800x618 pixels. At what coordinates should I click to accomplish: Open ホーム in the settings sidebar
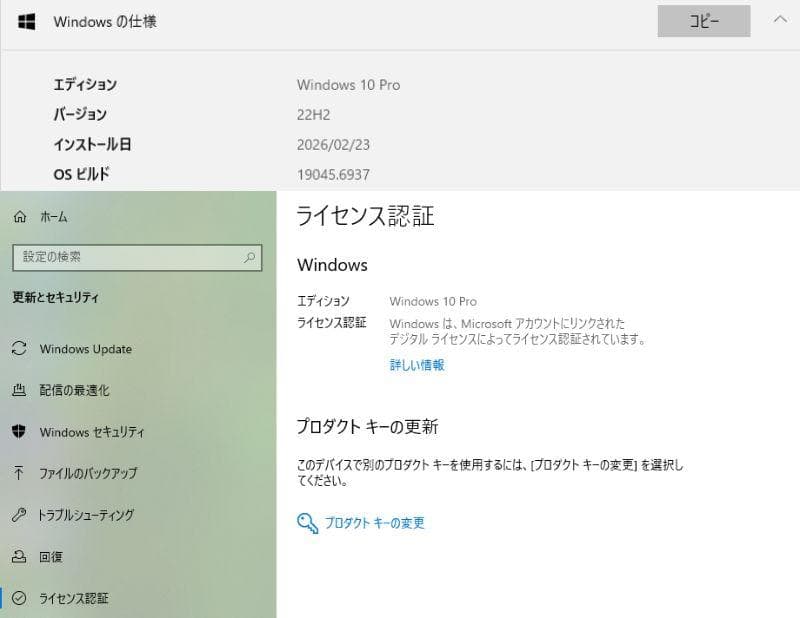(54, 217)
